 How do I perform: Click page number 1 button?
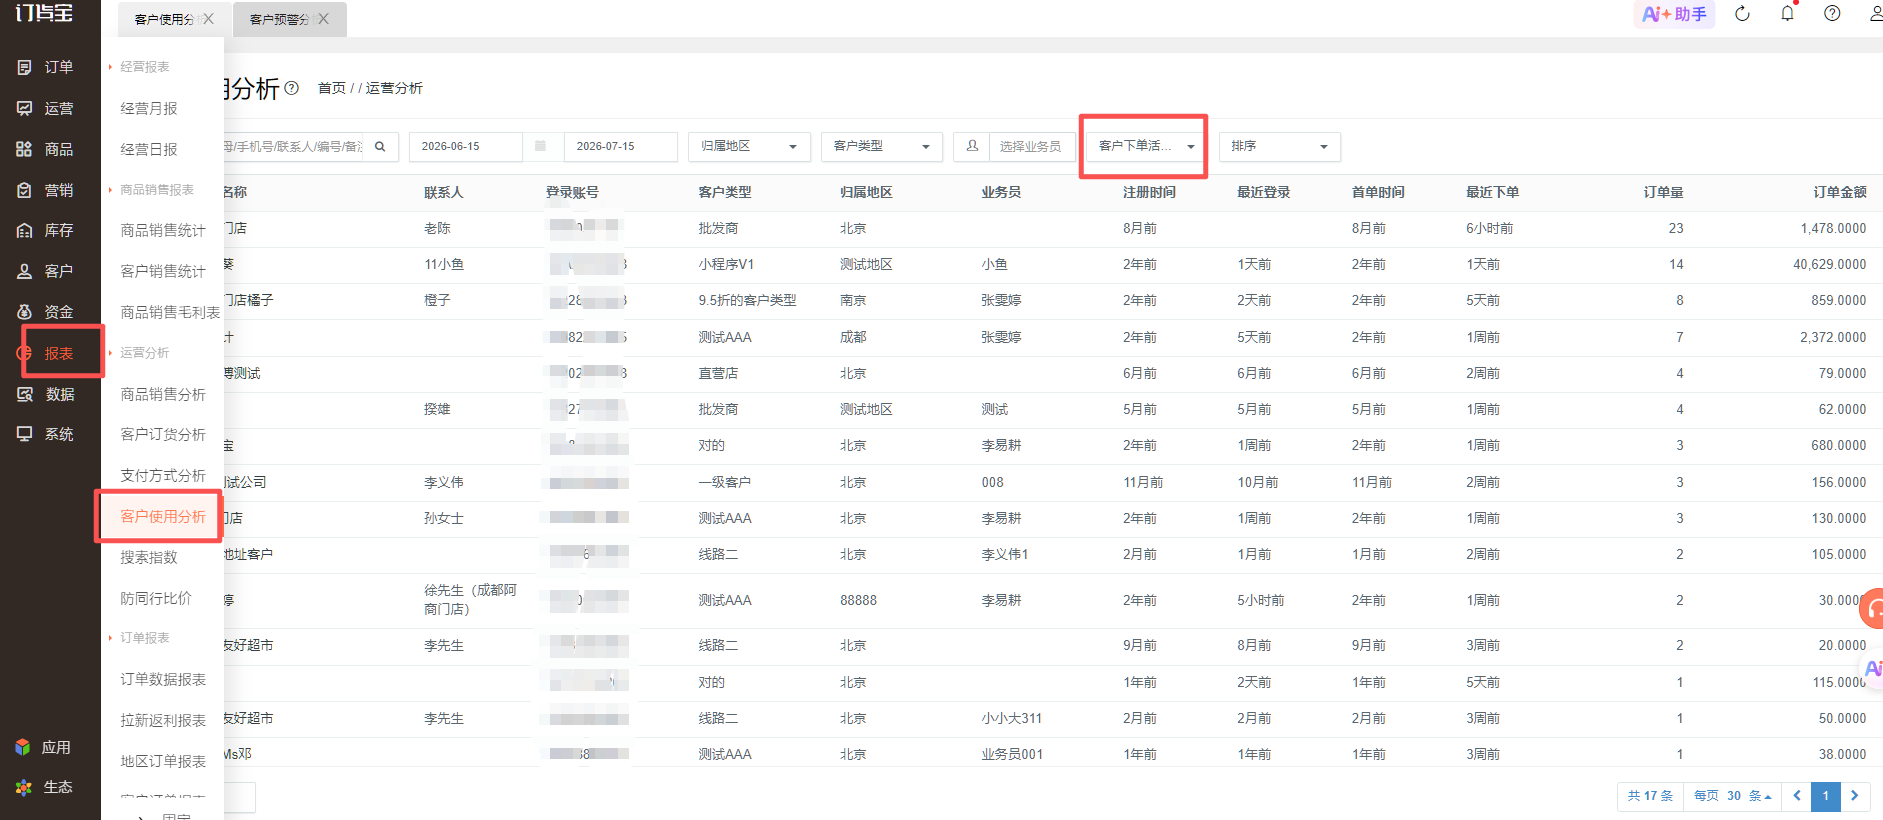(1826, 796)
